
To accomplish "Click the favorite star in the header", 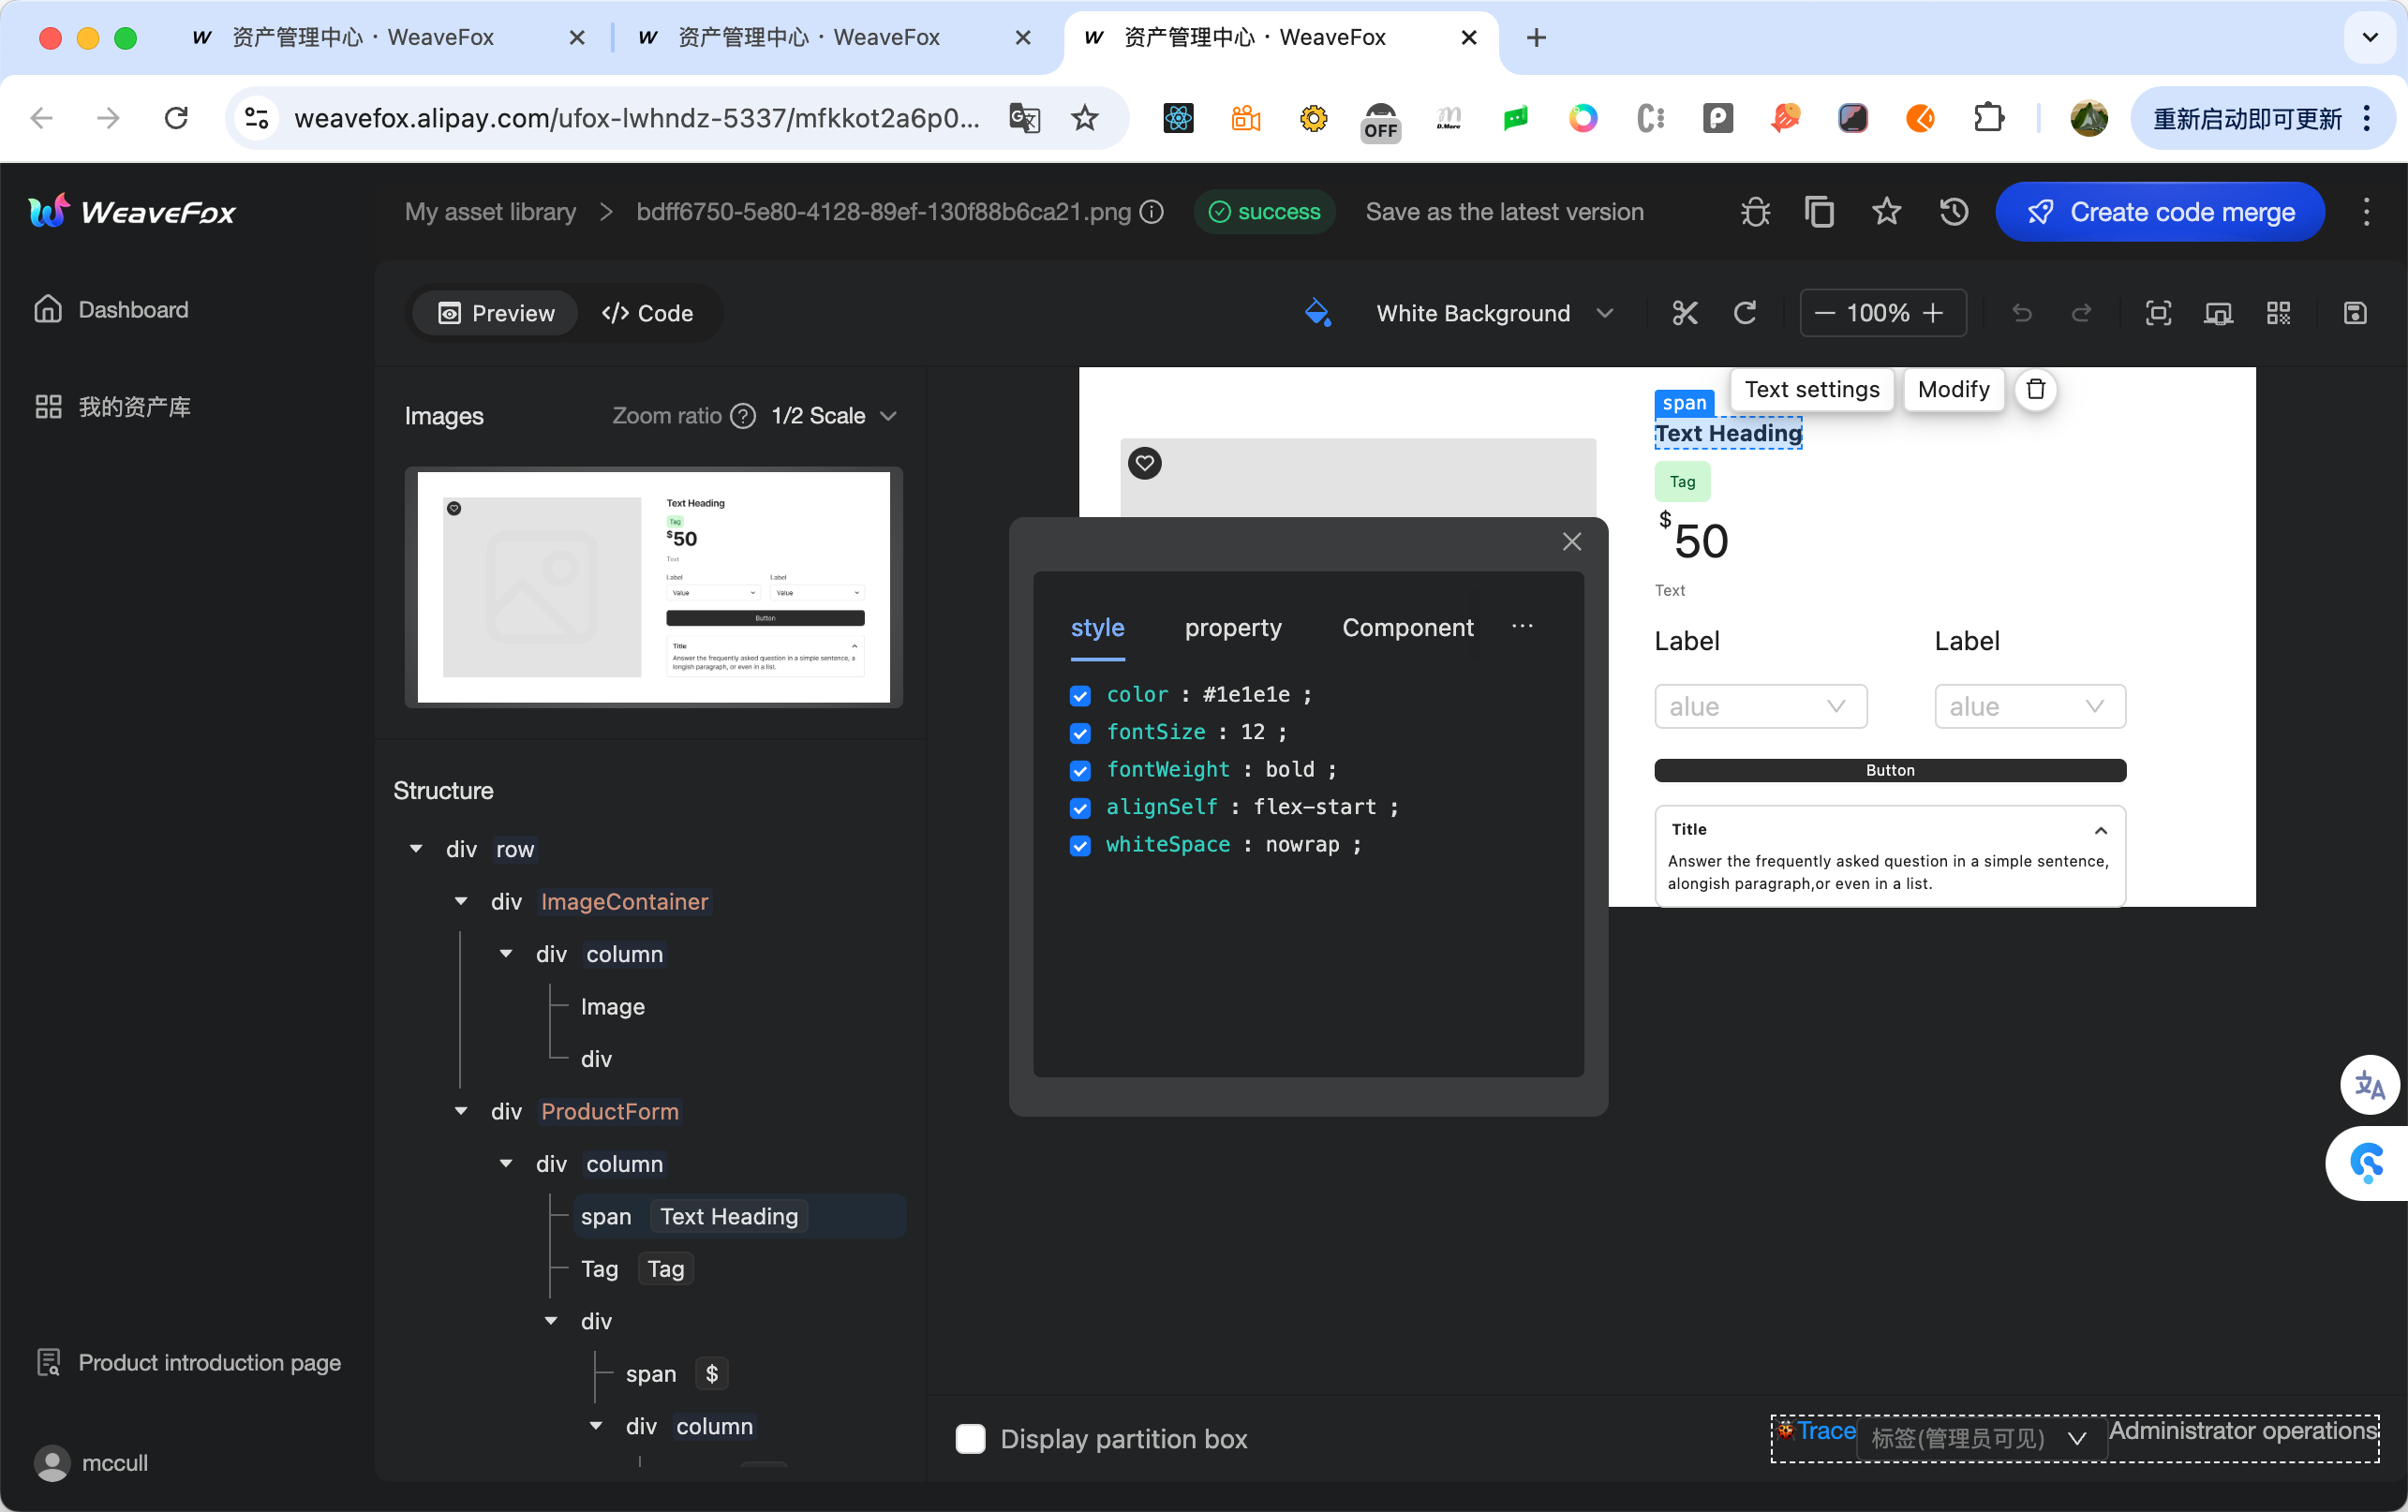I will click(1886, 212).
